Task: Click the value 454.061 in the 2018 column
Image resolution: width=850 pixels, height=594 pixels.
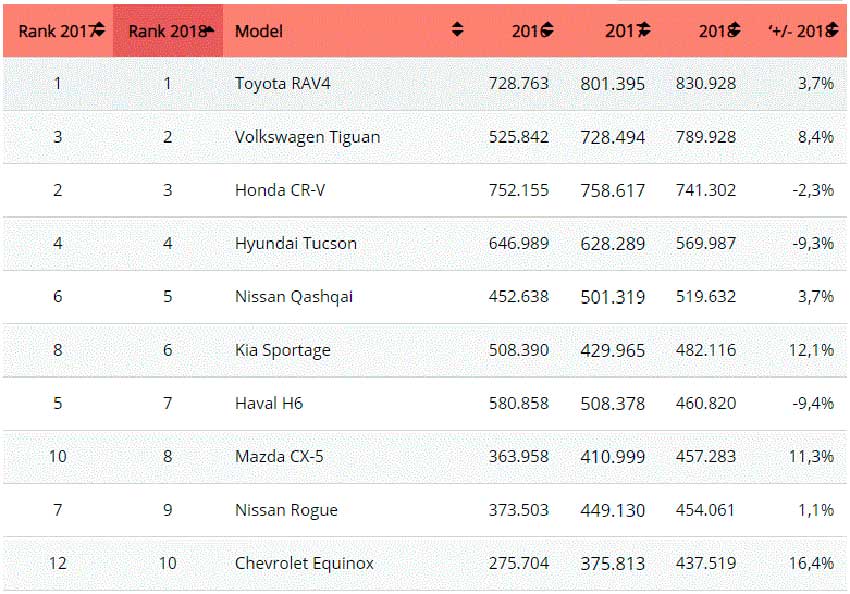Action: click(705, 510)
